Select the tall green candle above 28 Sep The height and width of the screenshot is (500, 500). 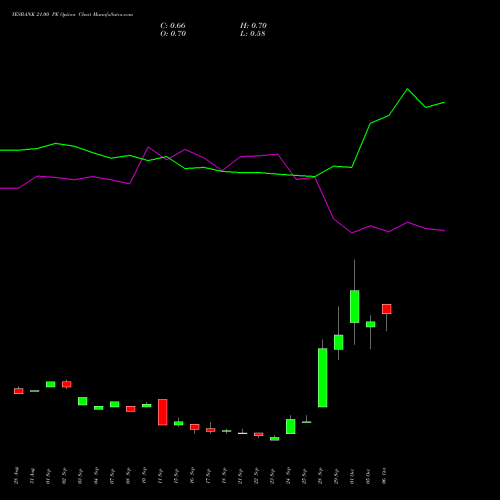pos(323,378)
